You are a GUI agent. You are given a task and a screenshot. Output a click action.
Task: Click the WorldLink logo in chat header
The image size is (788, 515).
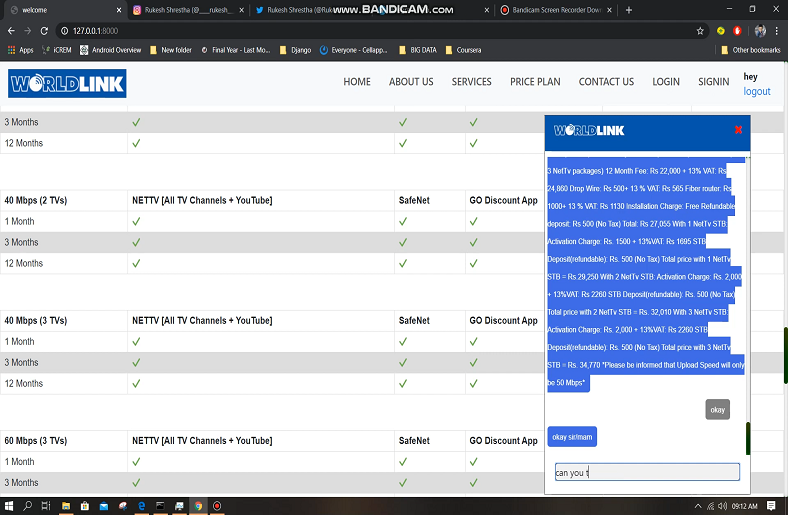pyautogui.click(x=589, y=131)
